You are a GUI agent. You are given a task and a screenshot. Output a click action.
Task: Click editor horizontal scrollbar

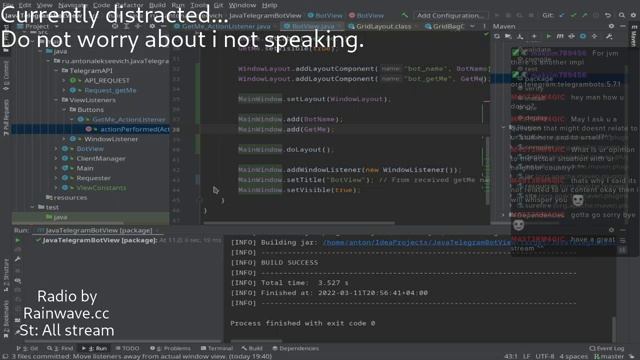tap(299, 223)
